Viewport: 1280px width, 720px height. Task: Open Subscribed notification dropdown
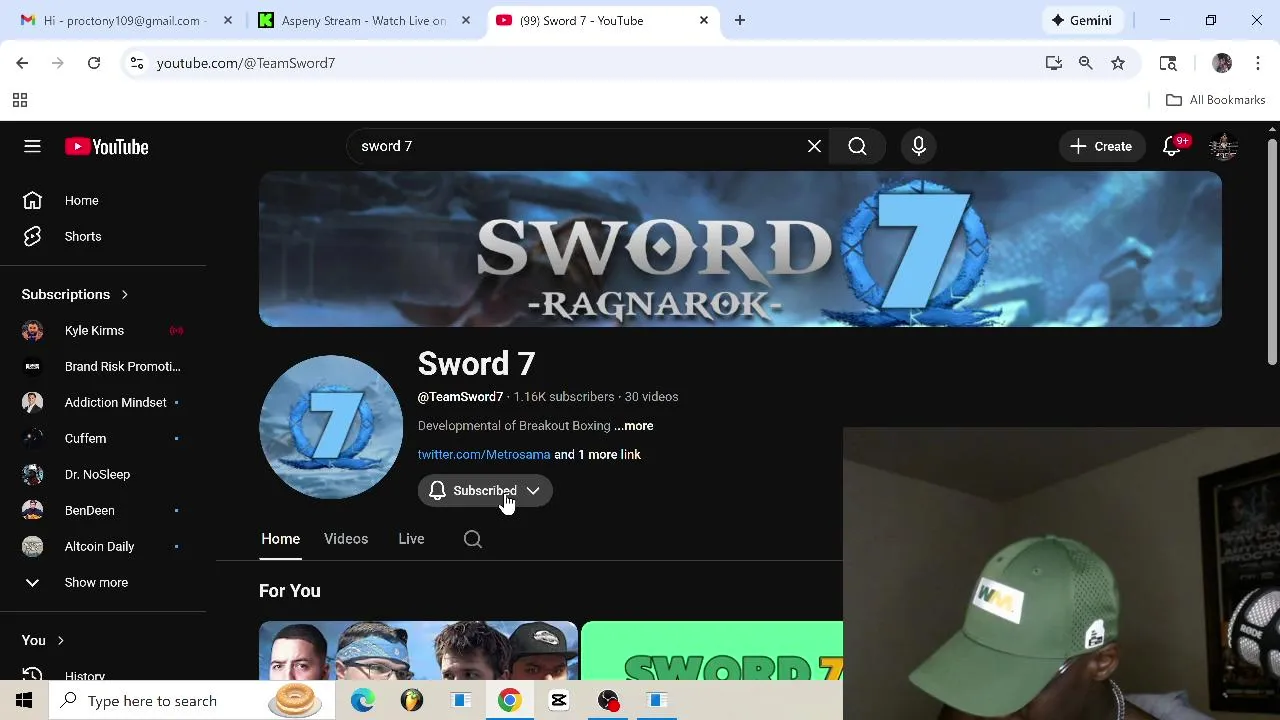click(x=485, y=491)
